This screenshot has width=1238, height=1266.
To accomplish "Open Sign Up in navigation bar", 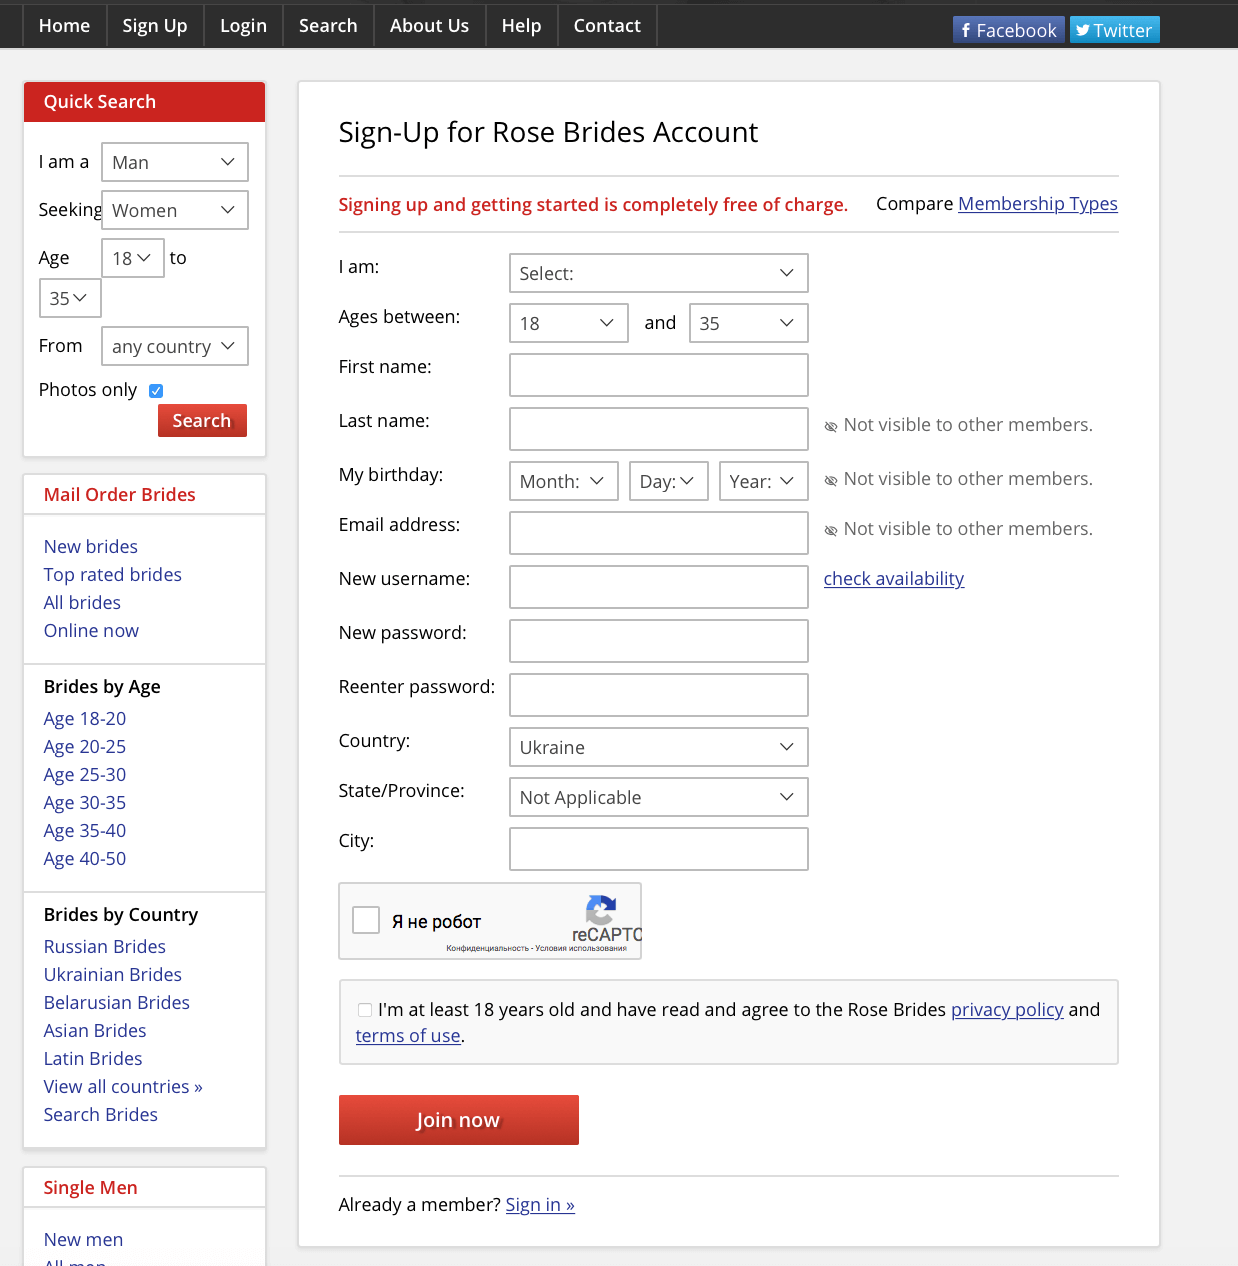I will (x=155, y=26).
